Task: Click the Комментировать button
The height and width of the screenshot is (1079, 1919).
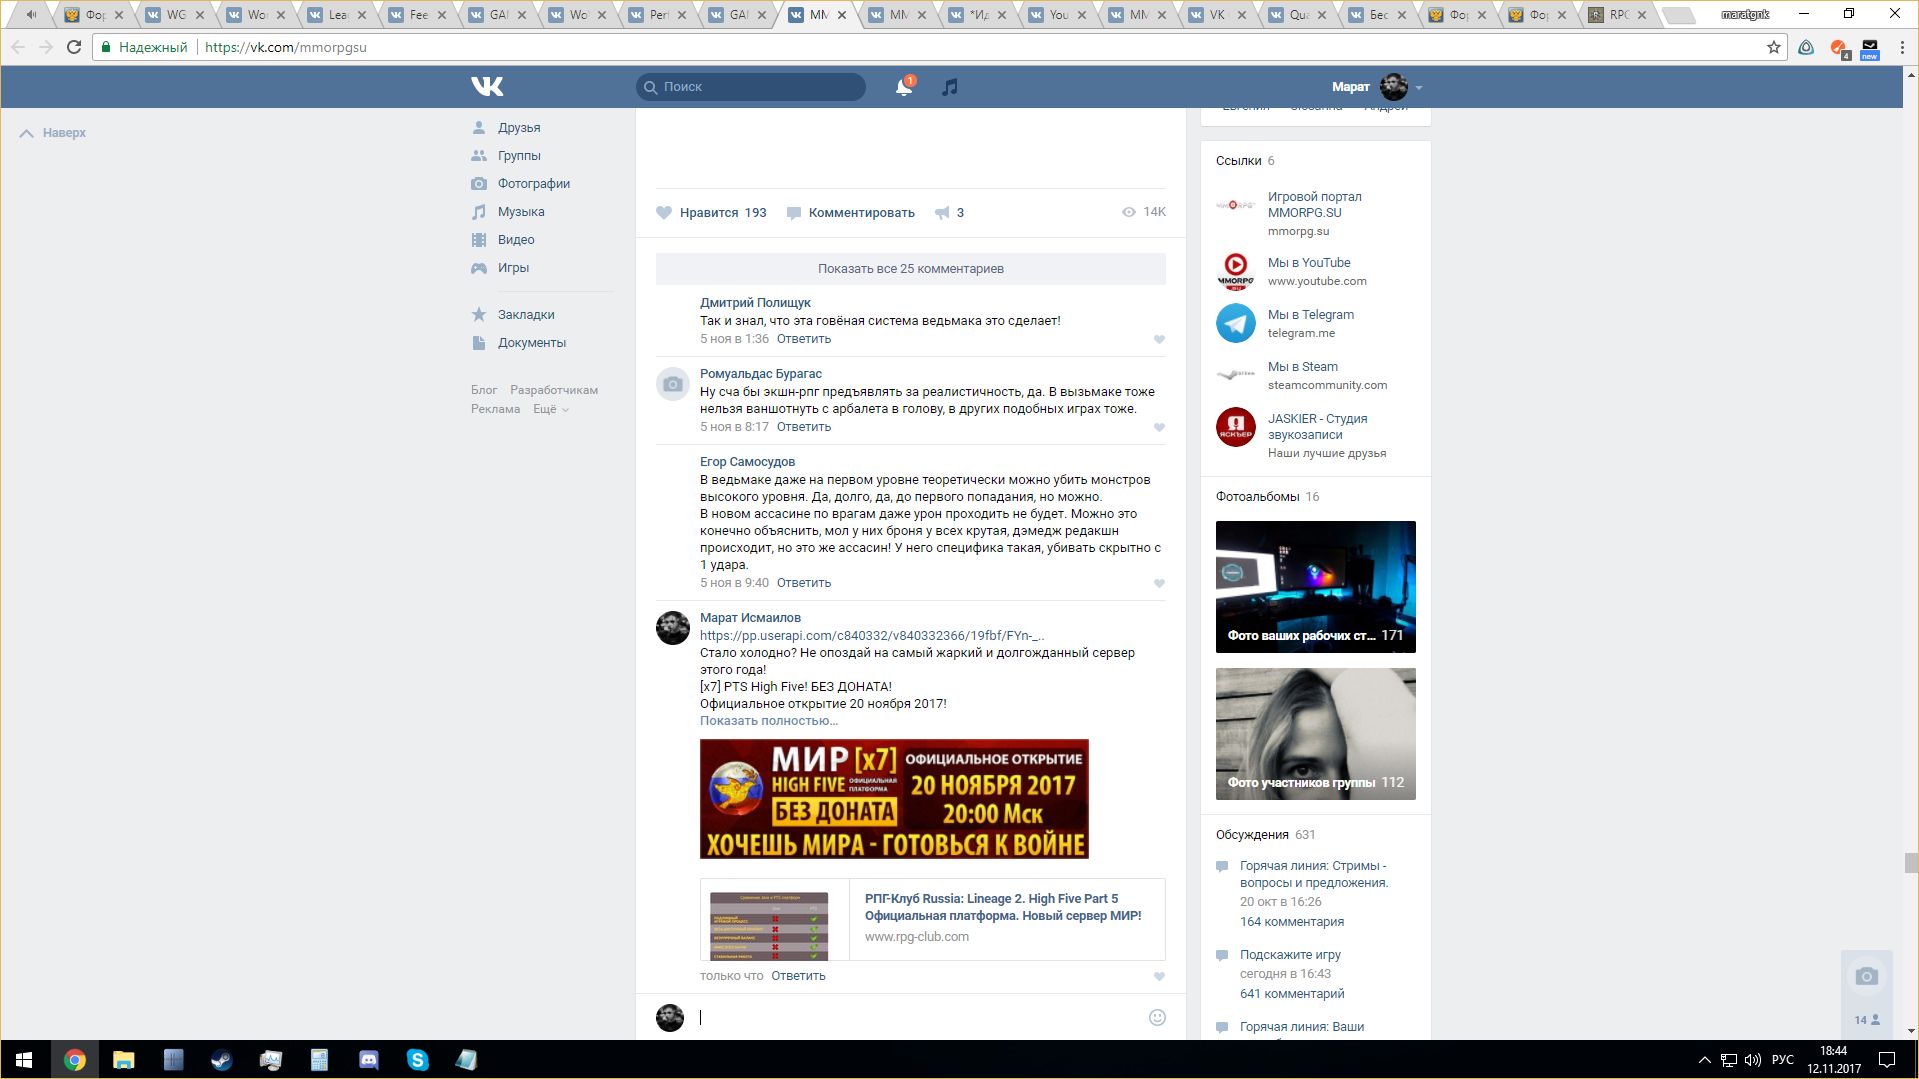Action: point(851,213)
